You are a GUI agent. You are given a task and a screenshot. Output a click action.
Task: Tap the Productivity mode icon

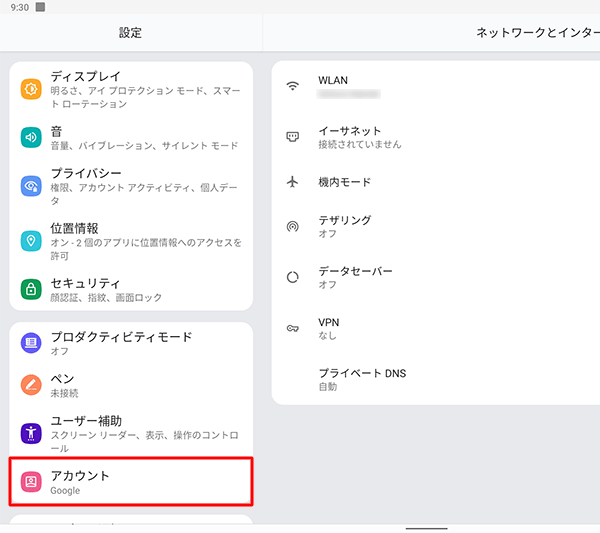pos(31,343)
